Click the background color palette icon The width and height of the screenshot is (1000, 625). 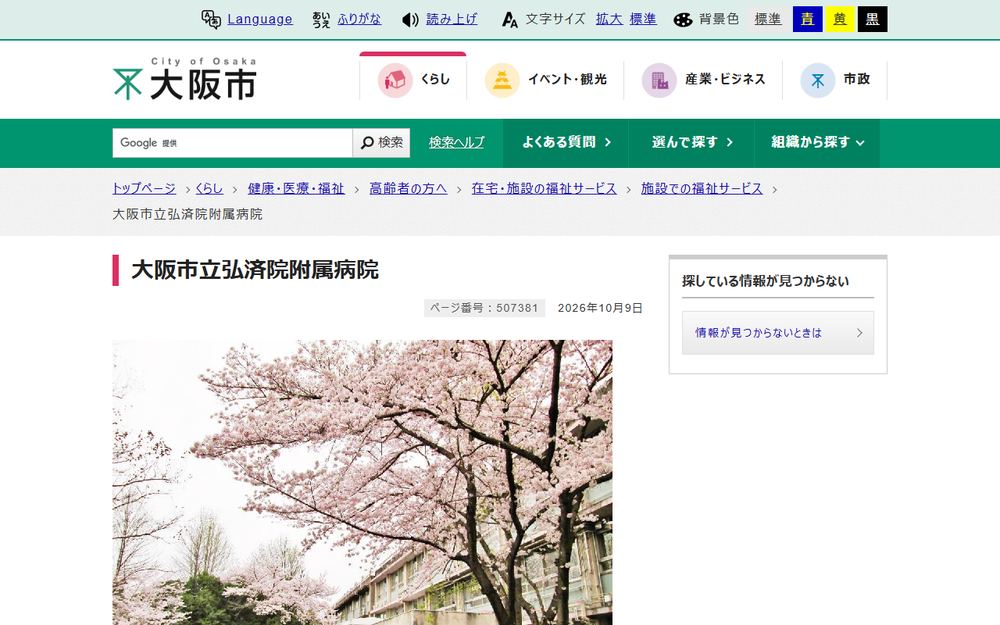[682, 20]
